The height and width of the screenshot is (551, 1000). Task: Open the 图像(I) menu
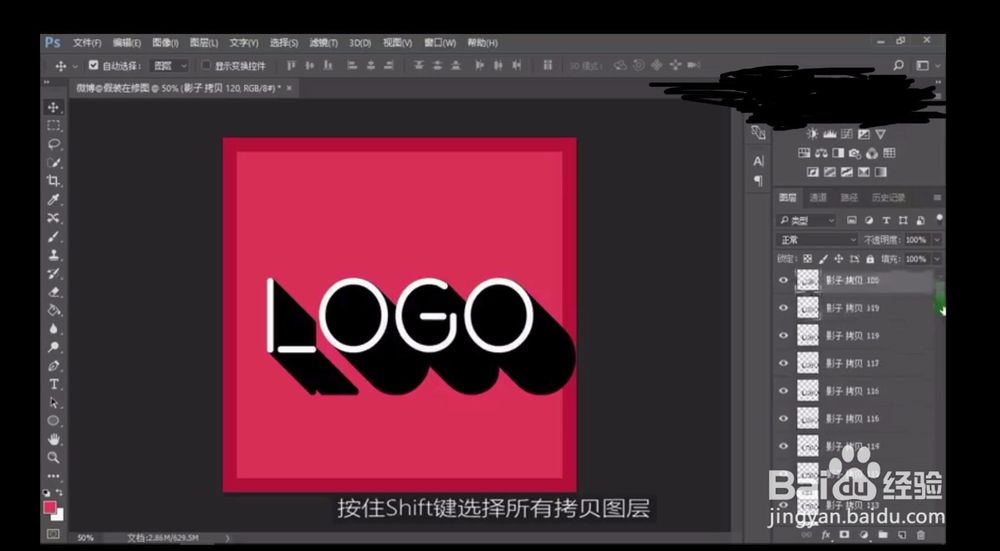[x=165, y=43]
